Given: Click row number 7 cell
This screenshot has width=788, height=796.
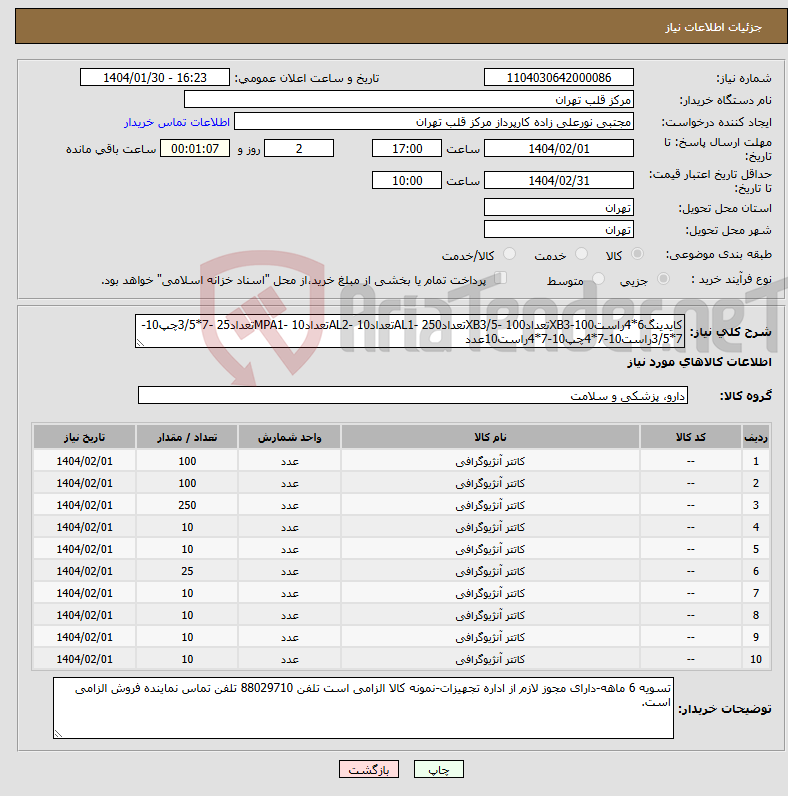Looking at the screenshot, I should pos(756,593).
